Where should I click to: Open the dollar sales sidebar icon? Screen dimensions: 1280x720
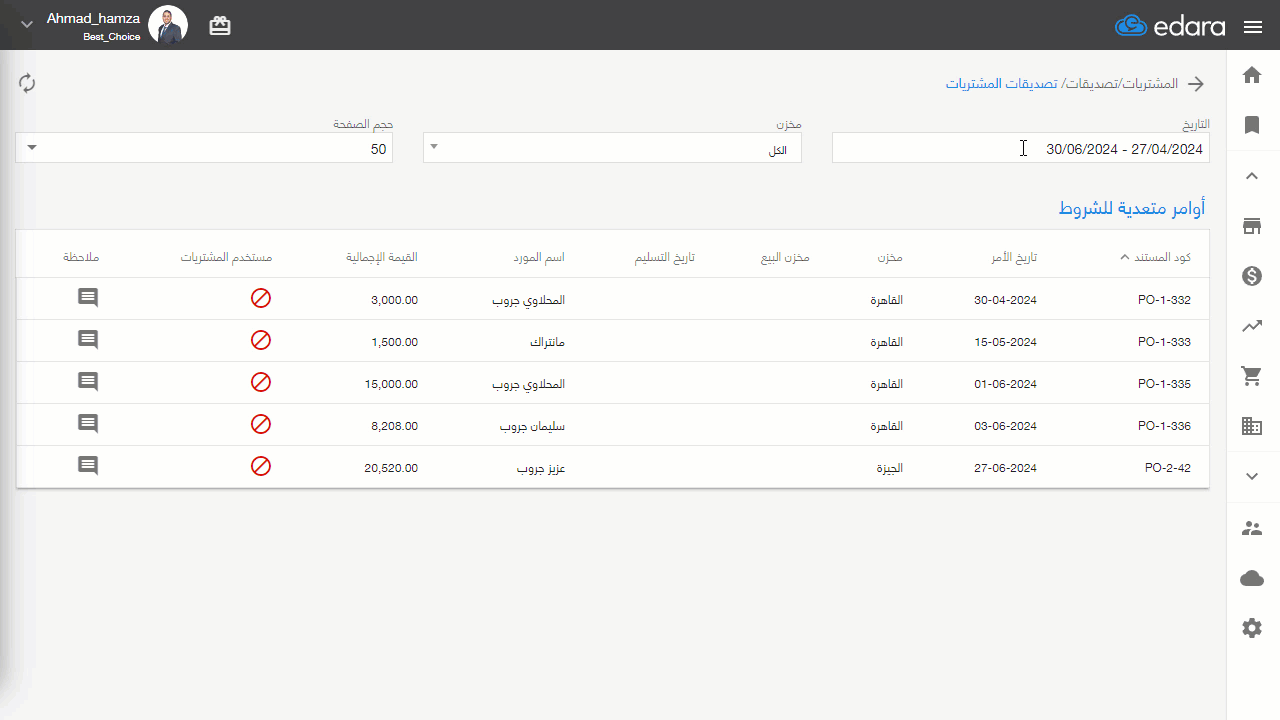click(1252, 276)
